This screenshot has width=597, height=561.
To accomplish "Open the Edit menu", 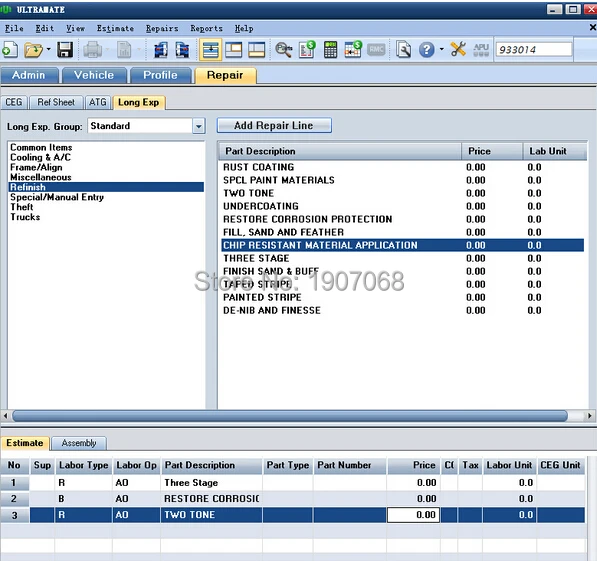I will (x=45, y=29).
